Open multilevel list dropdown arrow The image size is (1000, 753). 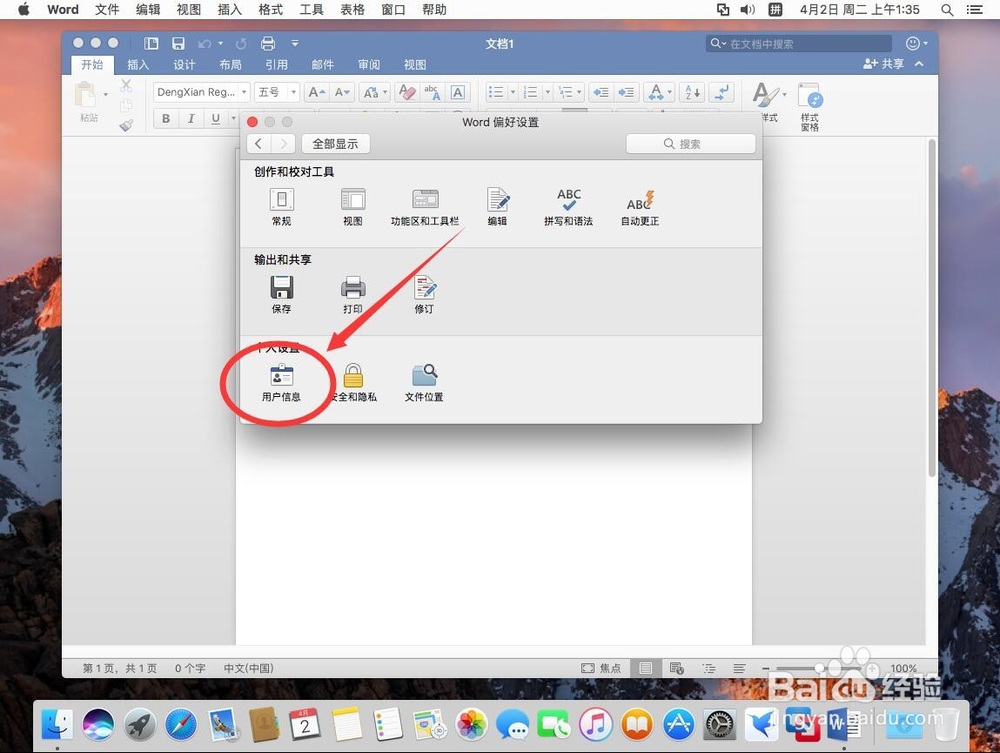579,92
